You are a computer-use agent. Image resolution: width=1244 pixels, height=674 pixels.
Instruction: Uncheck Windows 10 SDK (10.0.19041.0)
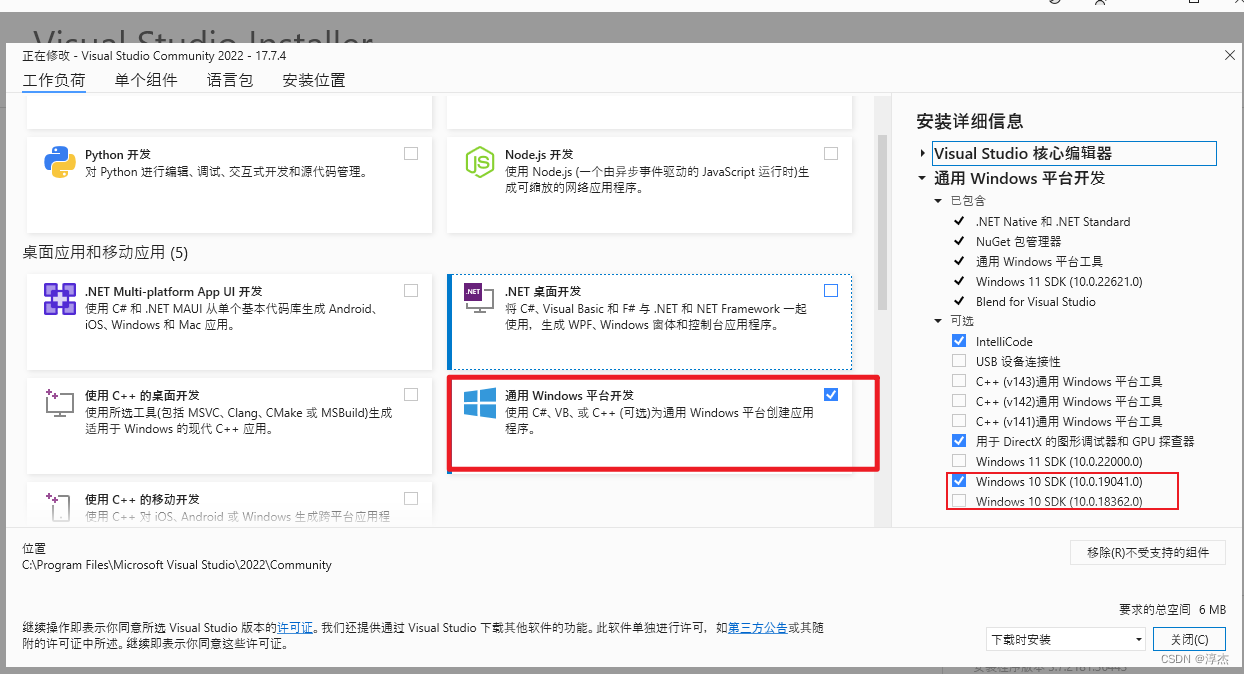coord(959,481)
